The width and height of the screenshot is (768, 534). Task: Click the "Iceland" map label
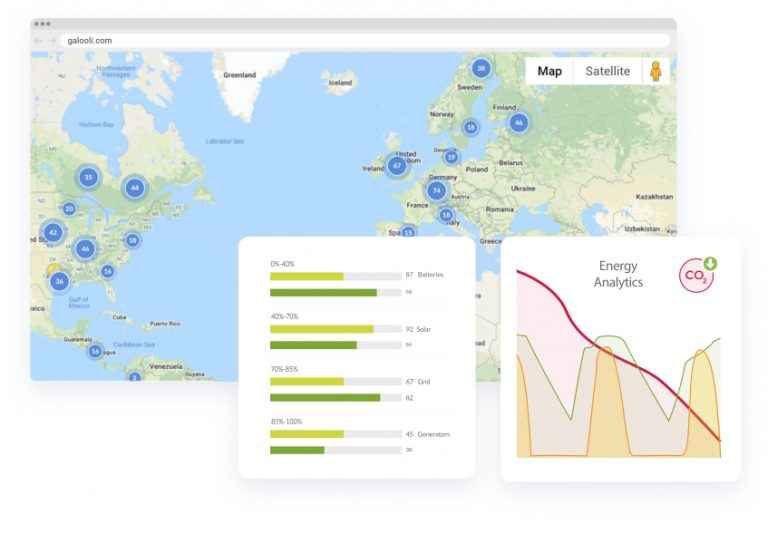(x=340, y=83)
